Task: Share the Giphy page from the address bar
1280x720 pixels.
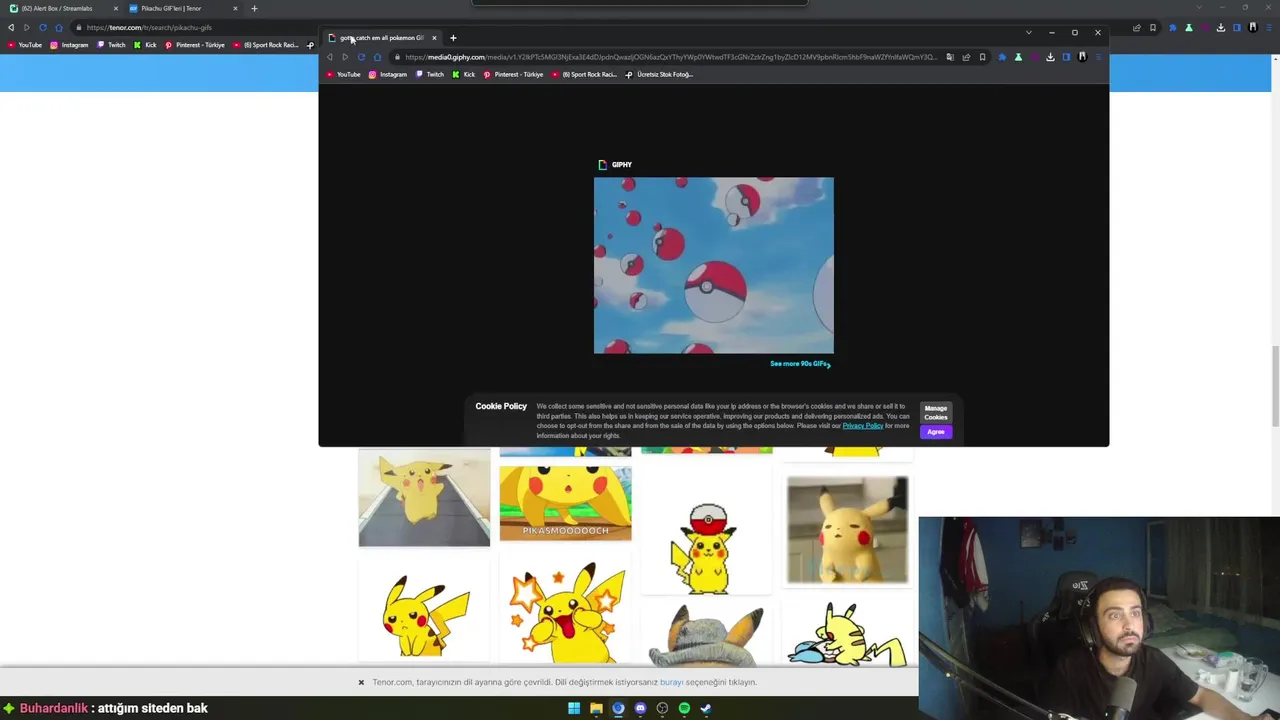Action: pos(966,57)
